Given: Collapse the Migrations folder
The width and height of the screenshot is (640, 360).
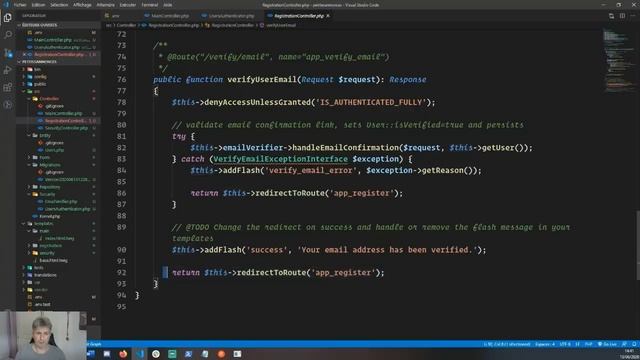Looking at the screenshot, I should coord(50,165).
